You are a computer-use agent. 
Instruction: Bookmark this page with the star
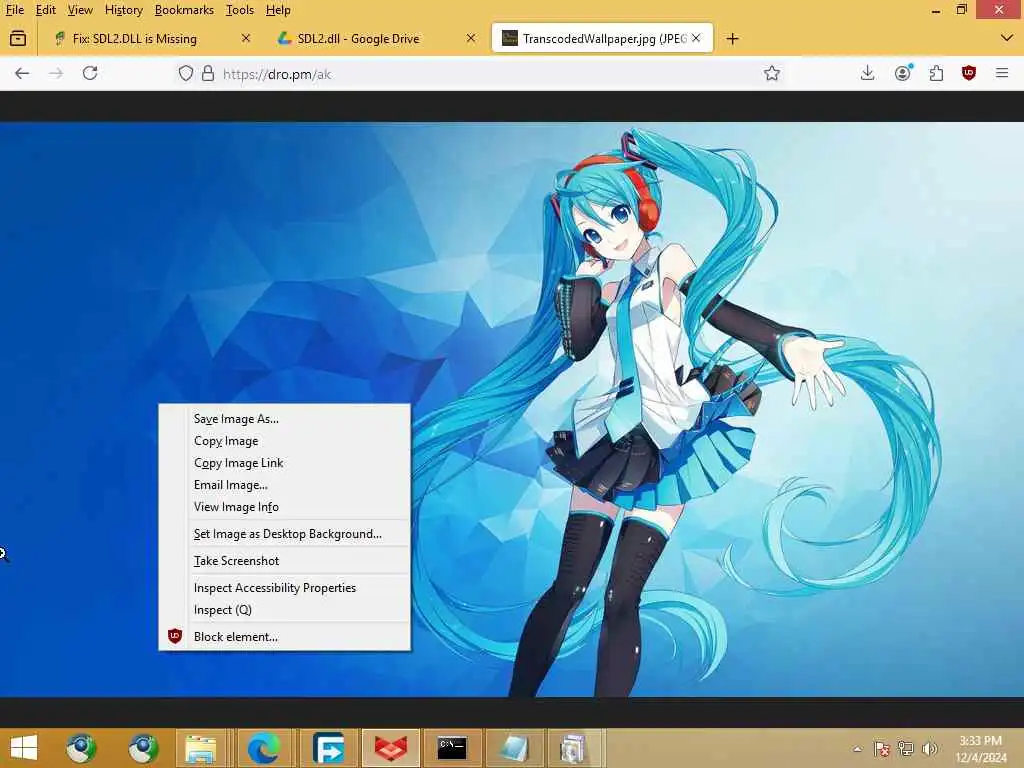point(772,73)
